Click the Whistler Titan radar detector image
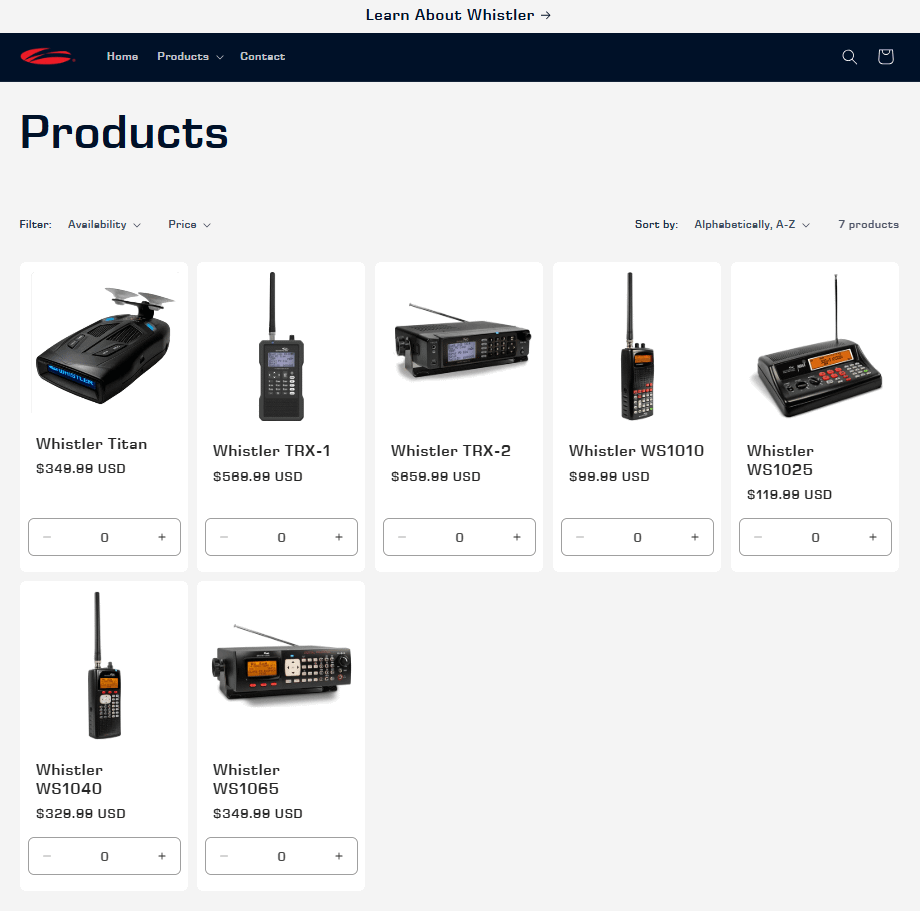This screenshot has height=911, width=920. point(104,345)
